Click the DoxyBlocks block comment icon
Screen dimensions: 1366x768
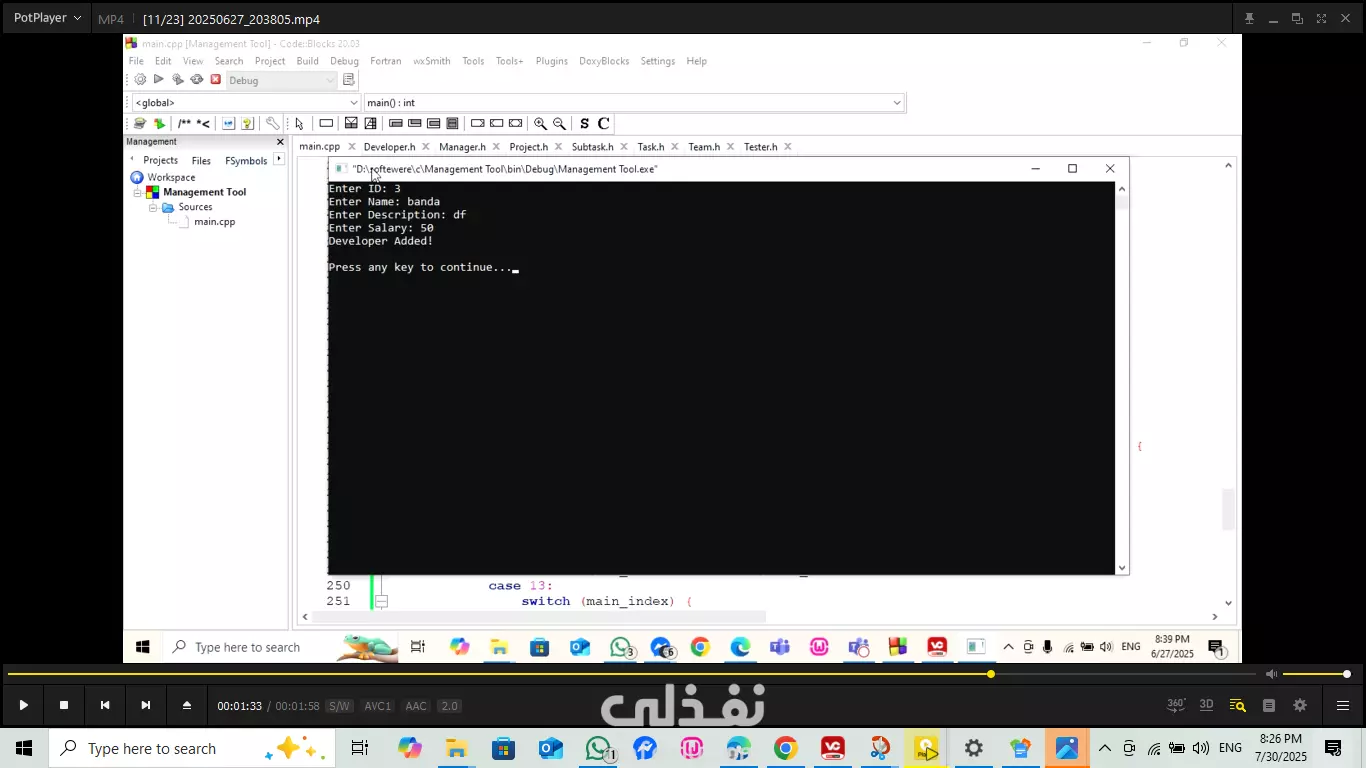184,124
